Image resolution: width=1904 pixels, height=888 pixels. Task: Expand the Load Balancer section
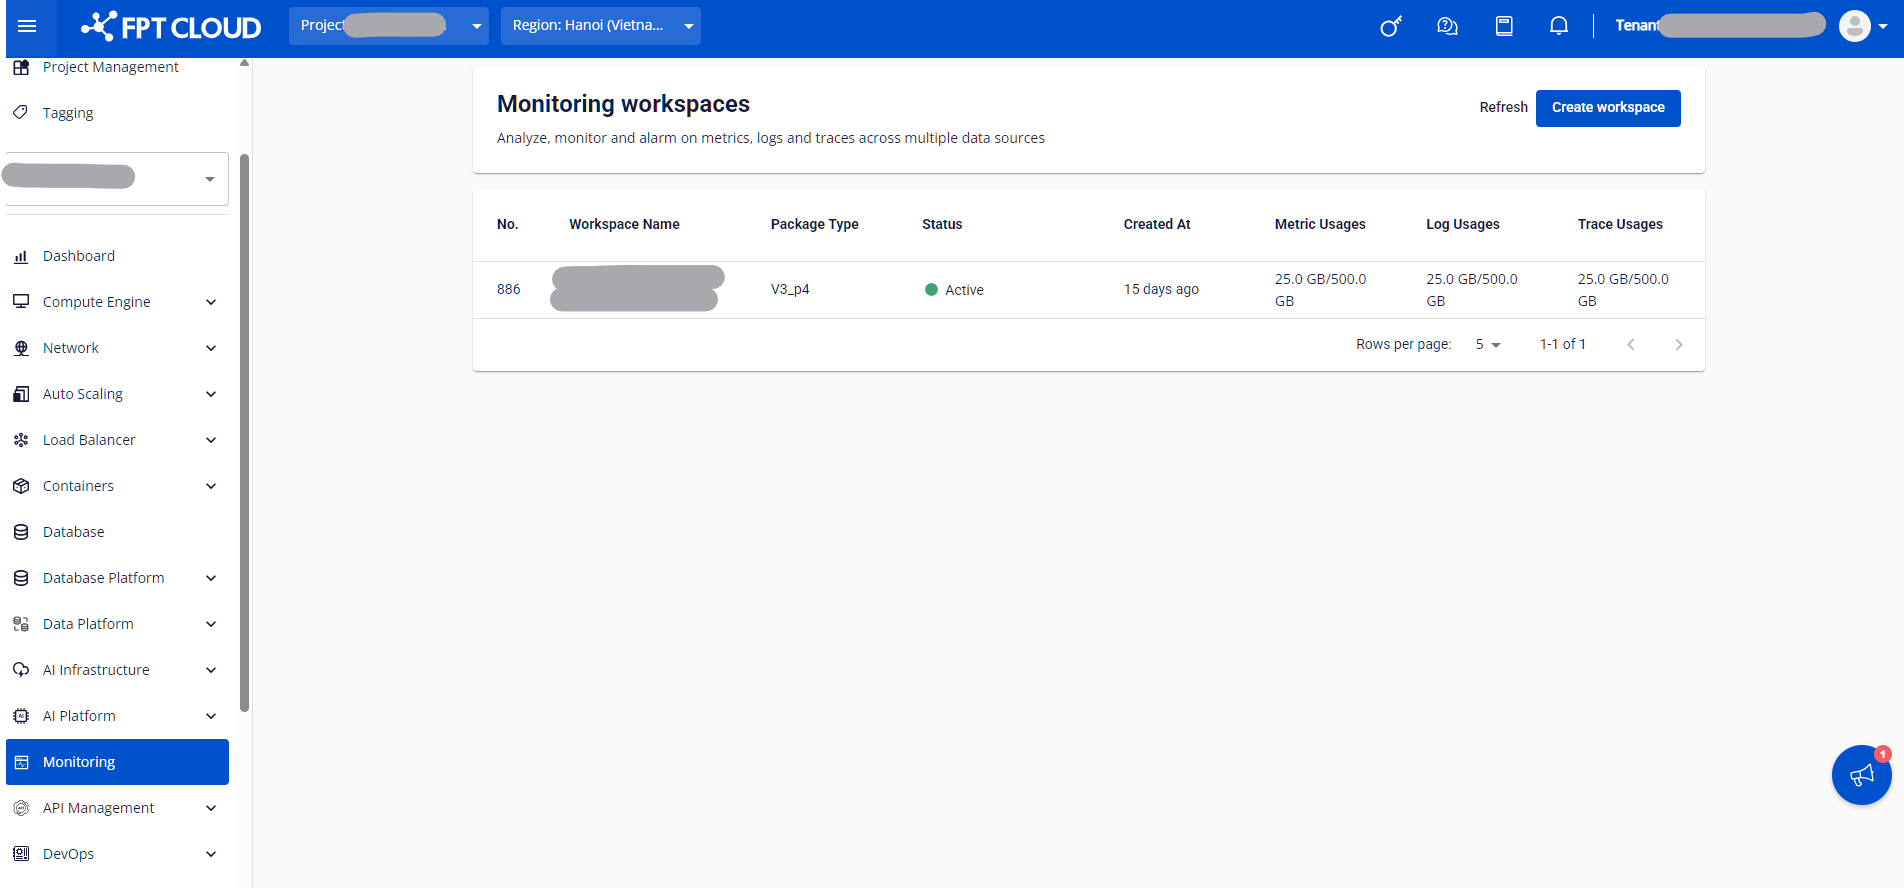[115, 440]
